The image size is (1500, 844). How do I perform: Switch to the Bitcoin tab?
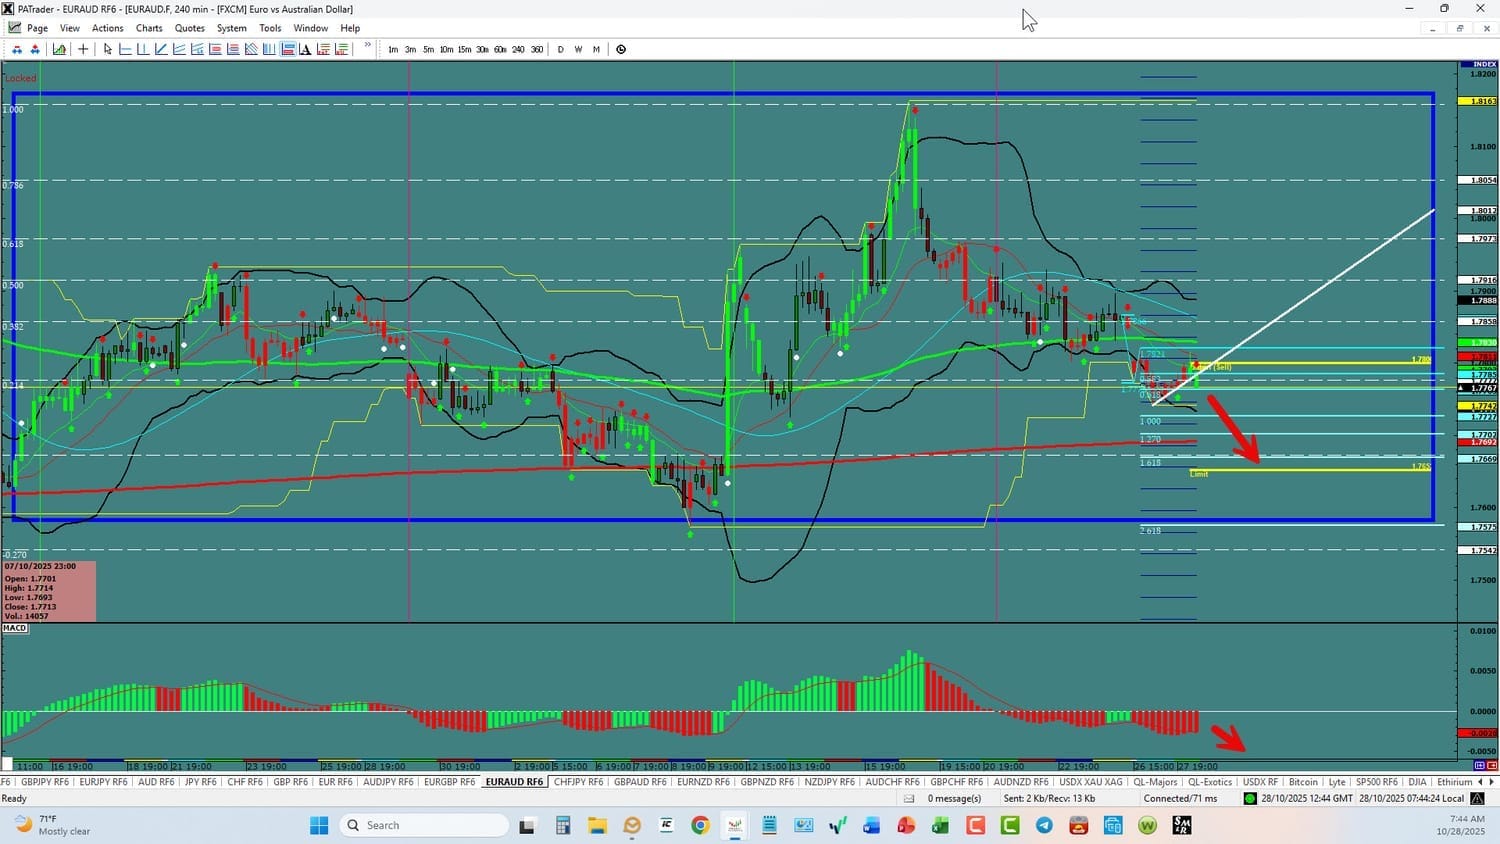click(x=1303, y=782)
